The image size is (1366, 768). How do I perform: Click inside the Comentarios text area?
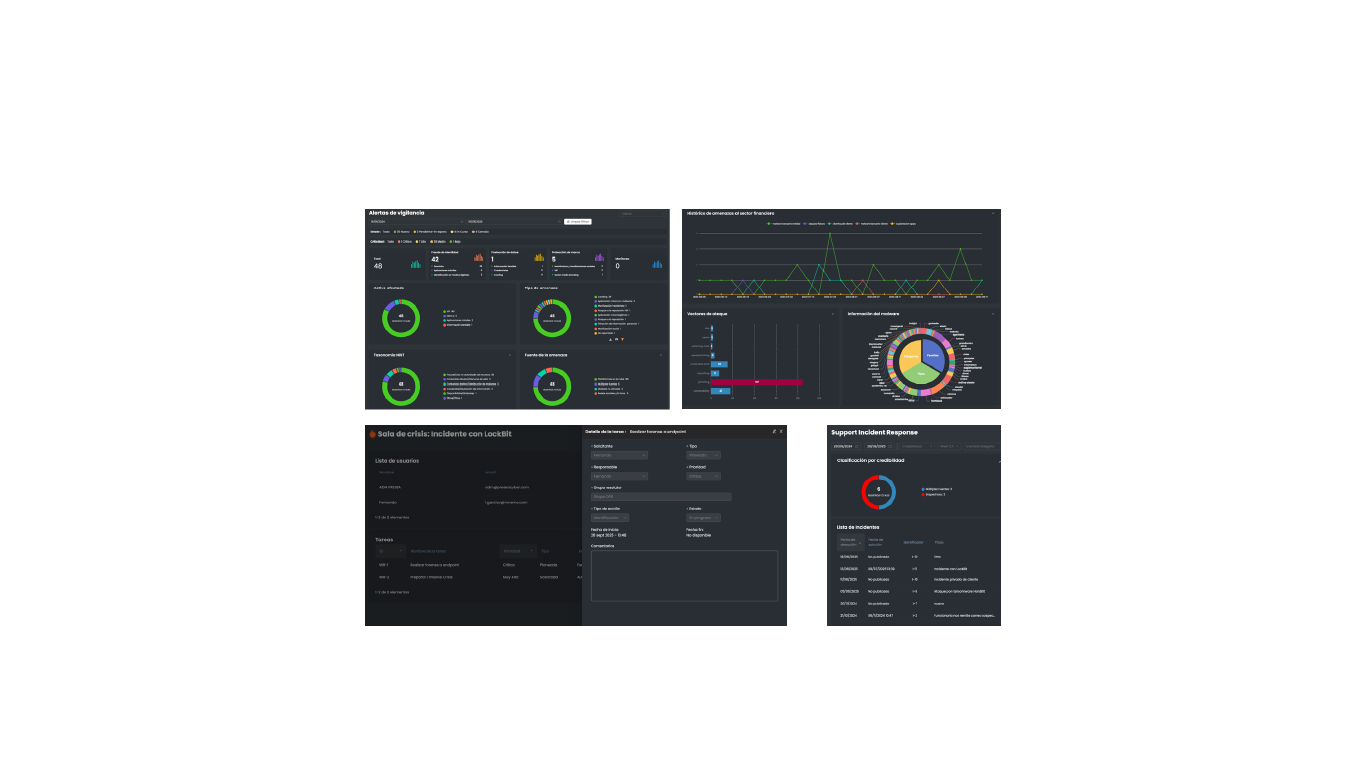684,577
